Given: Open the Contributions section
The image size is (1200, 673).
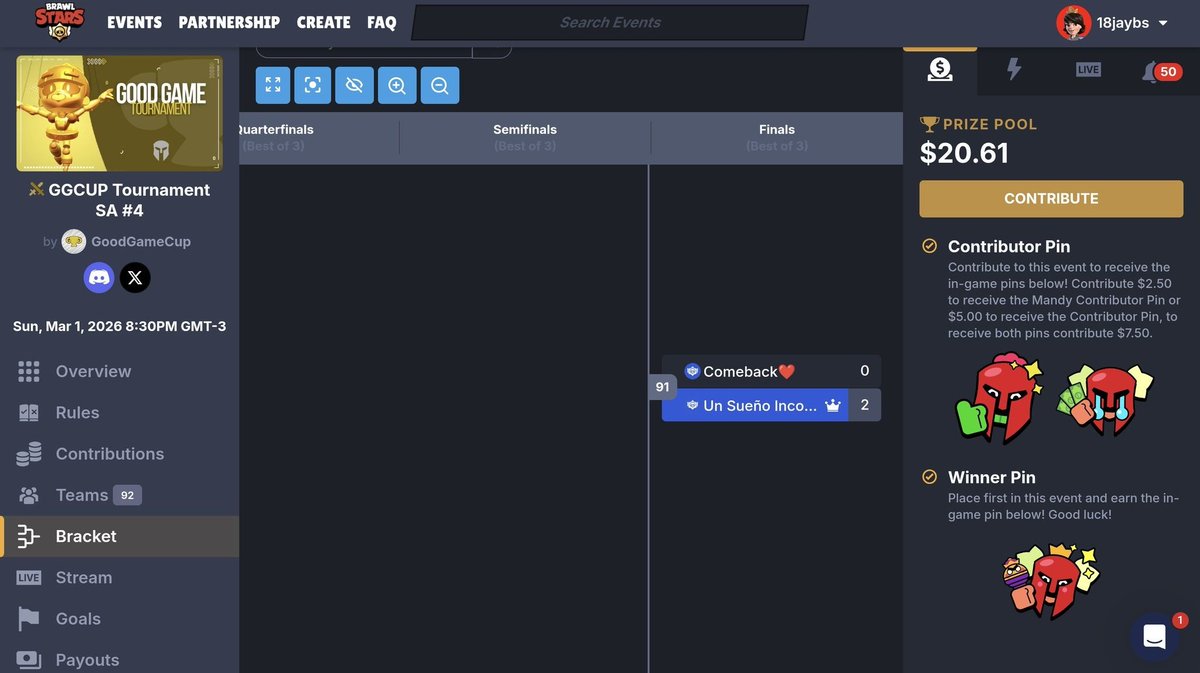Looking at the screenshot, I should point(119,453).
